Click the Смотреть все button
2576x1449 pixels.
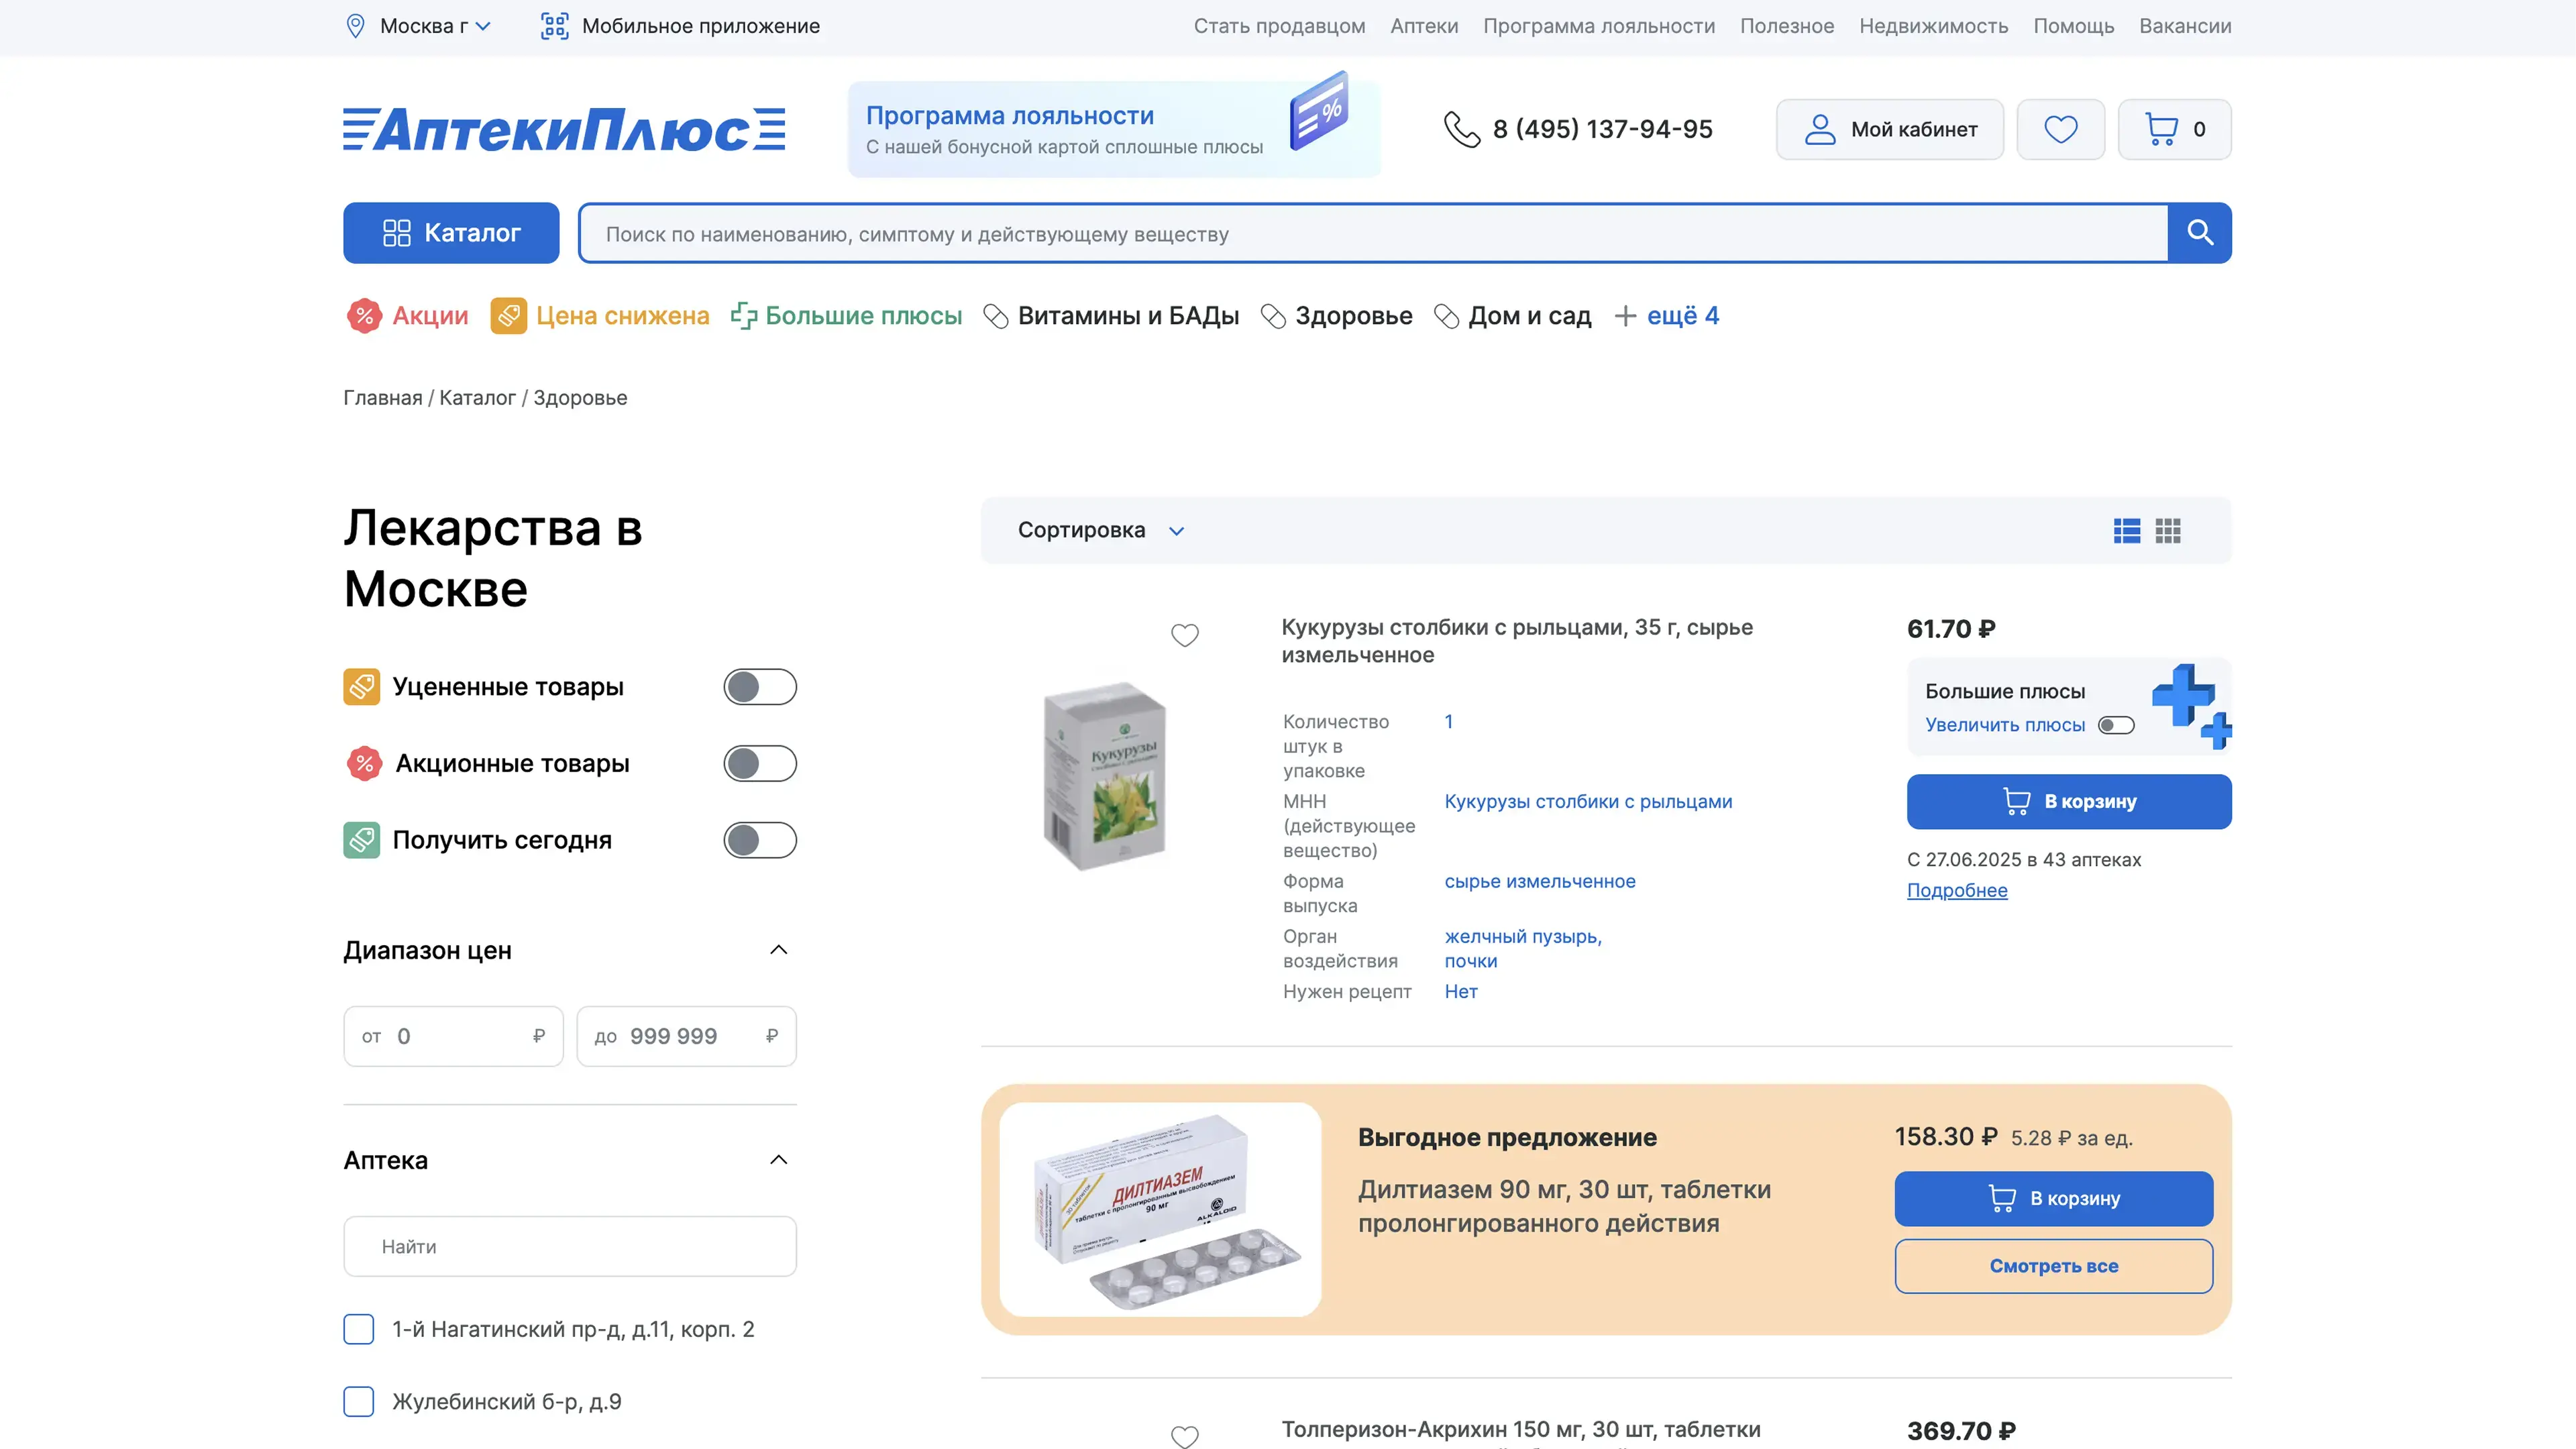[2053, 1266]
